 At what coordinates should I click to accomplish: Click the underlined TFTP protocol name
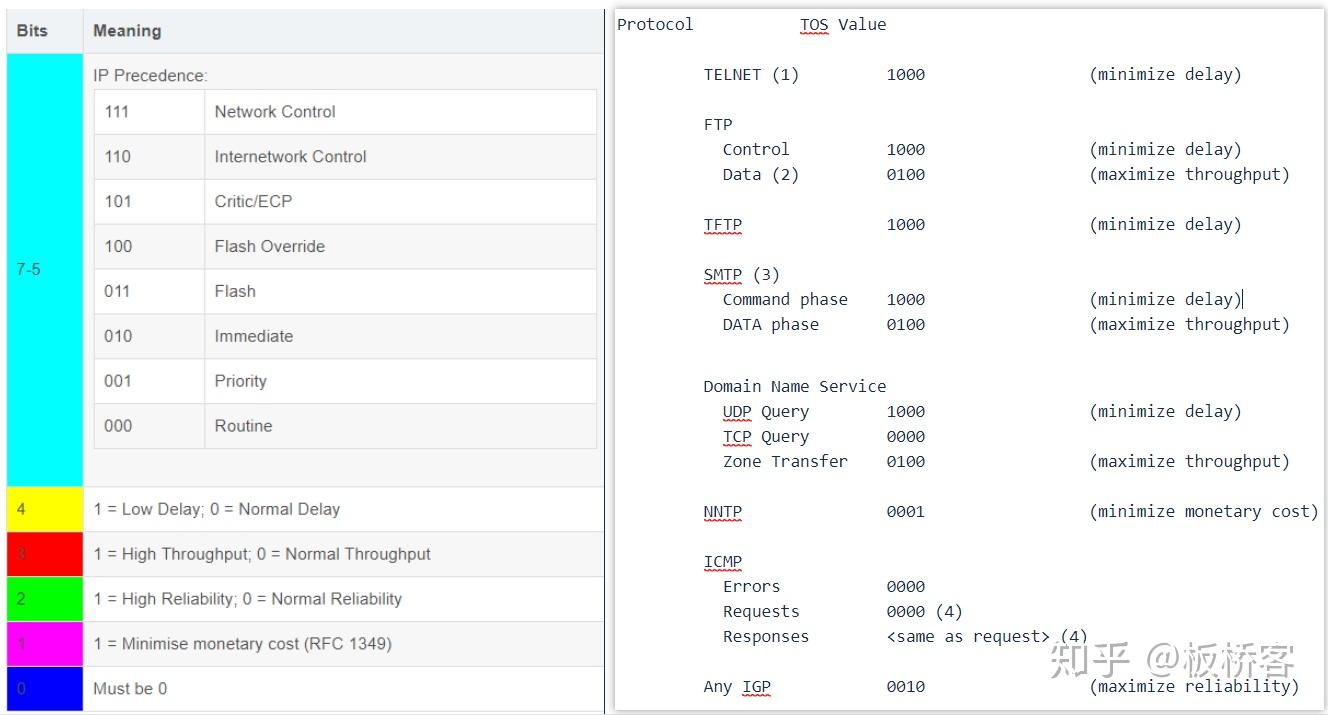click(723, 225)
